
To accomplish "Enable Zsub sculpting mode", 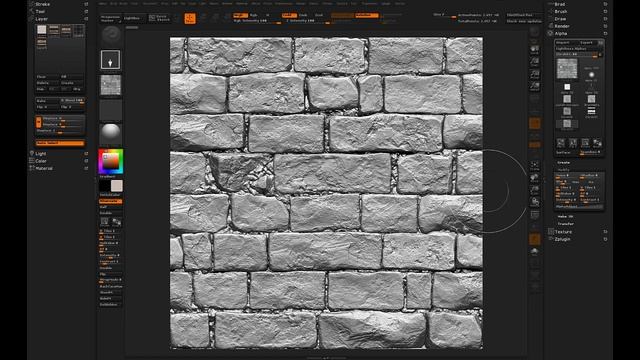I will click(303, 15).
